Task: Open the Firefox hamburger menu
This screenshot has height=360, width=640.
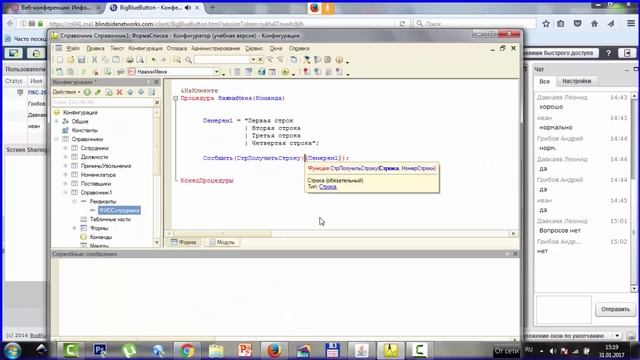Action: (x=631, y=24)
